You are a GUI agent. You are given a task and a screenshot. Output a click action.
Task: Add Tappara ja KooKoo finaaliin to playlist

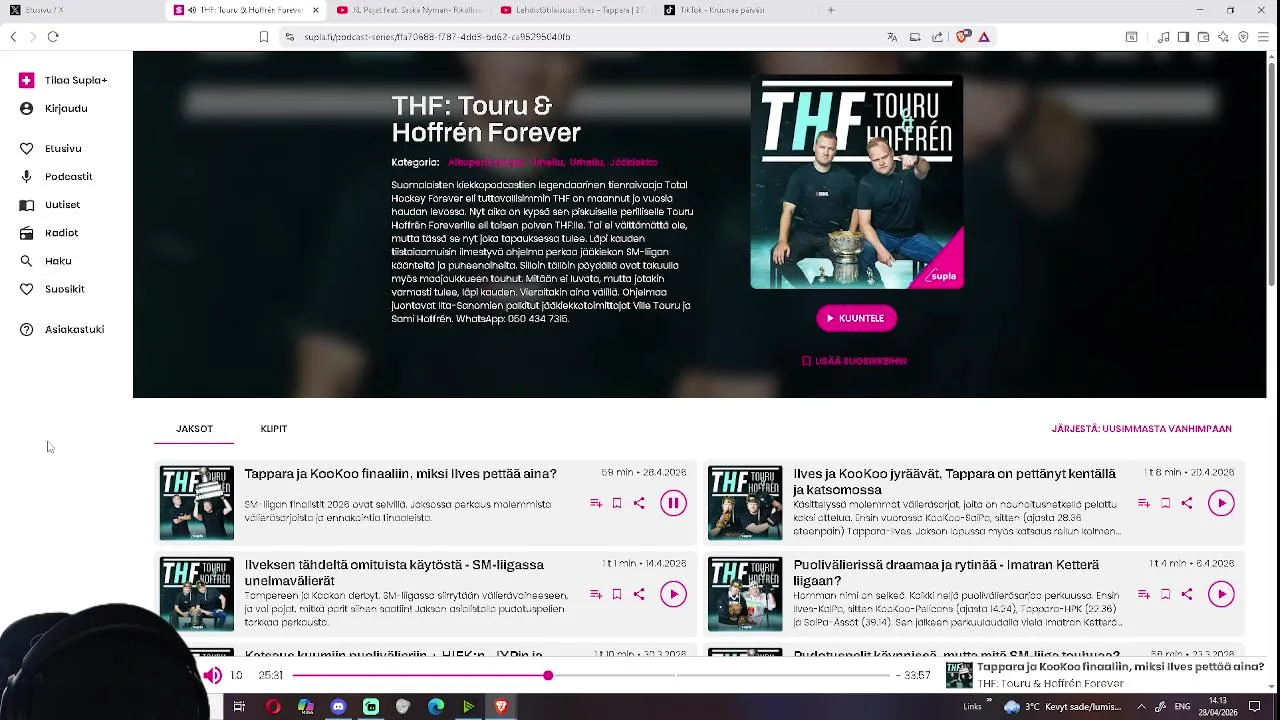[596, 503]
